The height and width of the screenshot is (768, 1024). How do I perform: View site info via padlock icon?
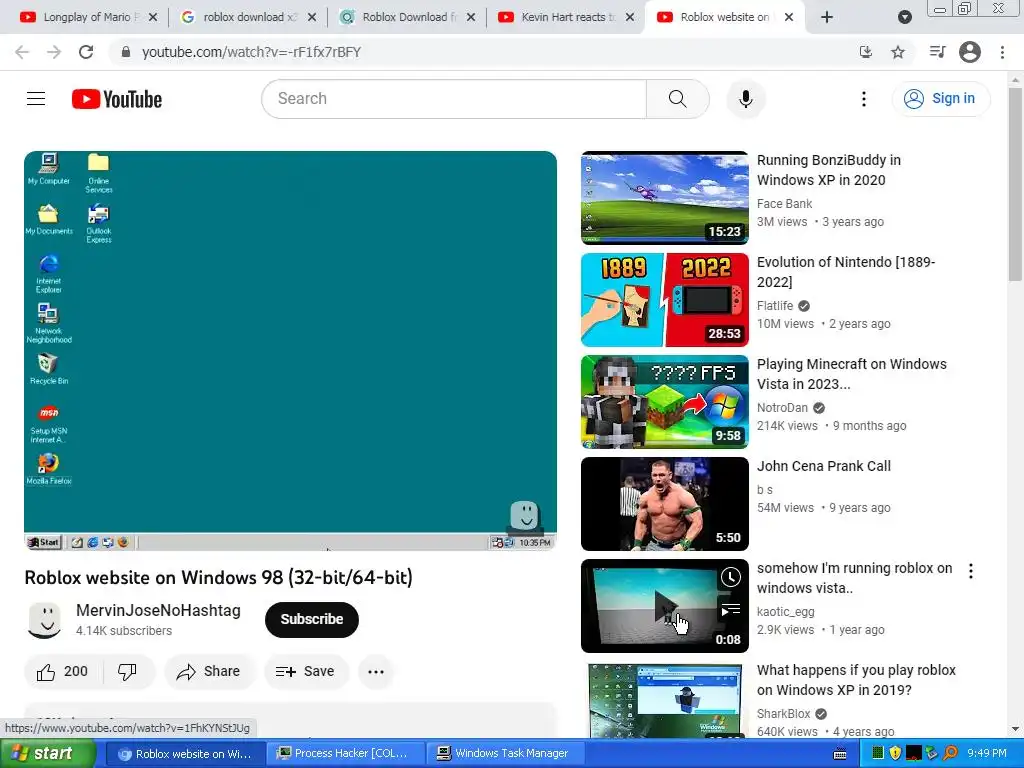pyautogui.click(x=126, y=52)
